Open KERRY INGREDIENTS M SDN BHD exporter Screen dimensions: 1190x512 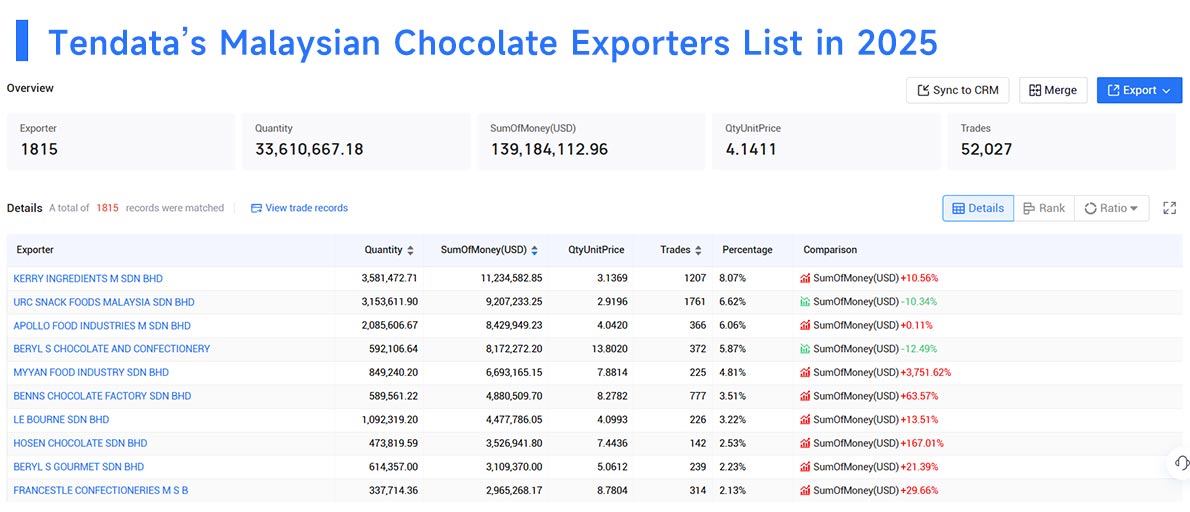click(88, 278)
